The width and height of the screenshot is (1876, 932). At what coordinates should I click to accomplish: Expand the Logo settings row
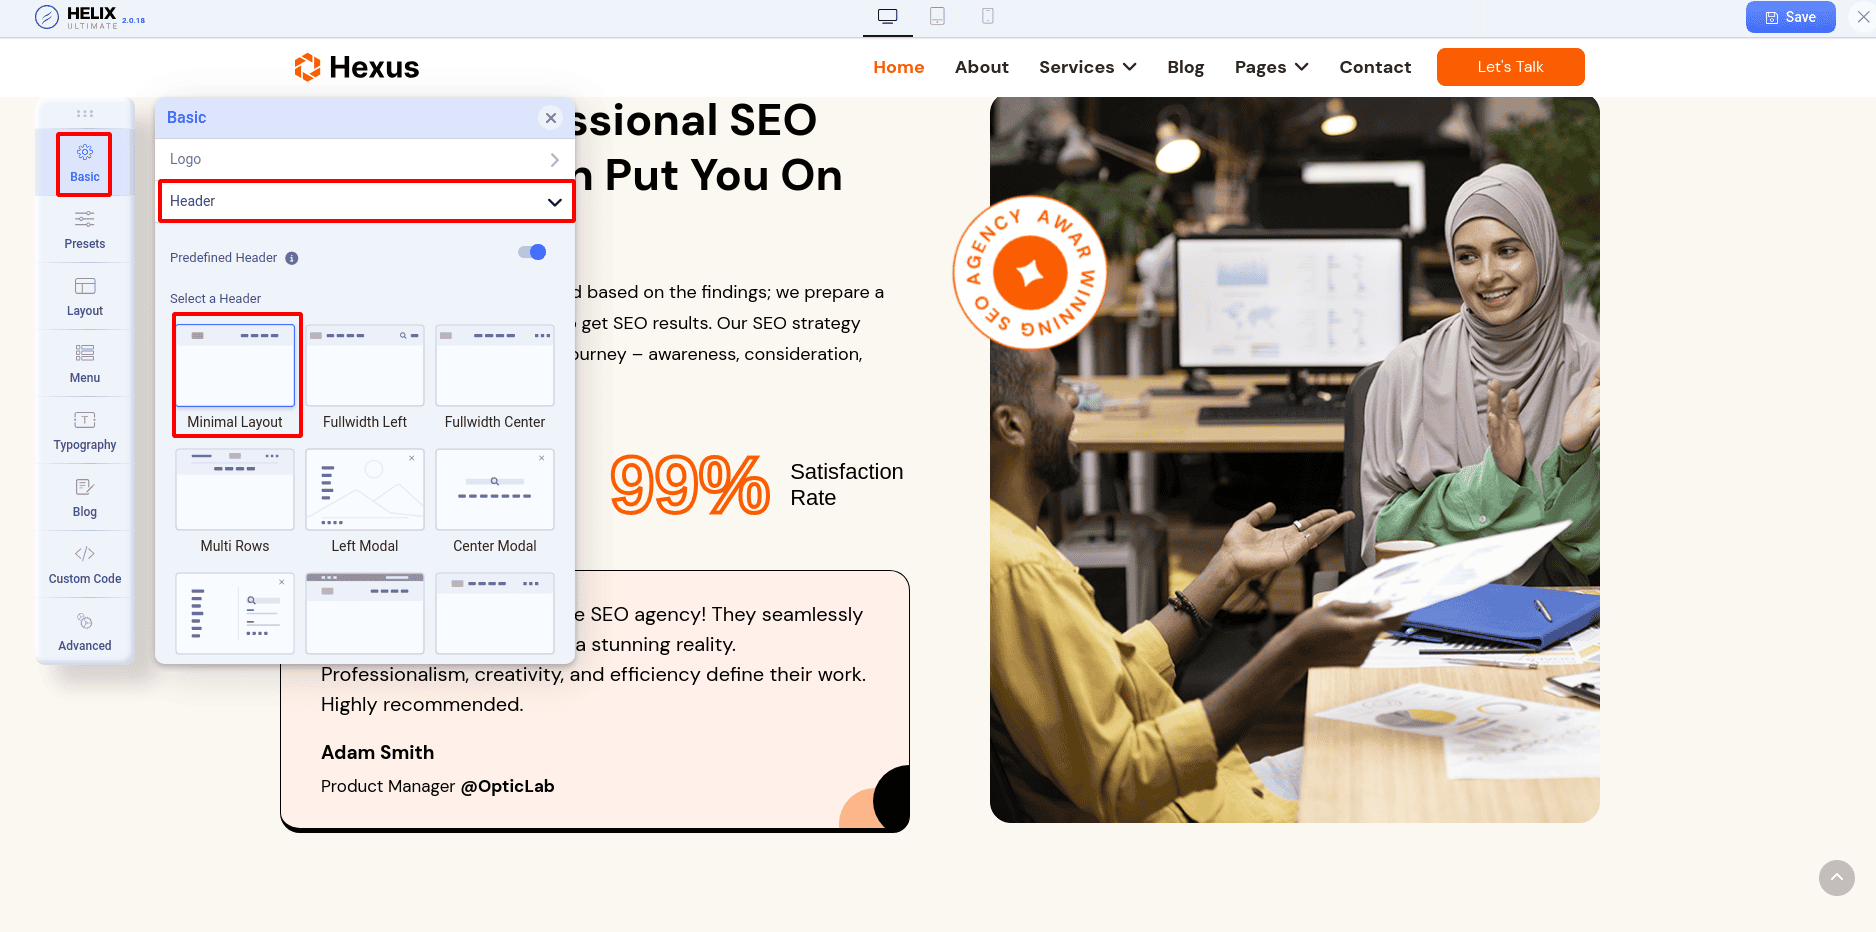(x=366, y=159)
